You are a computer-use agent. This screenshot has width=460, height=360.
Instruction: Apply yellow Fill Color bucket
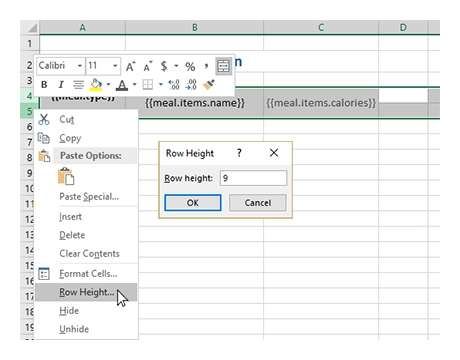96,85
